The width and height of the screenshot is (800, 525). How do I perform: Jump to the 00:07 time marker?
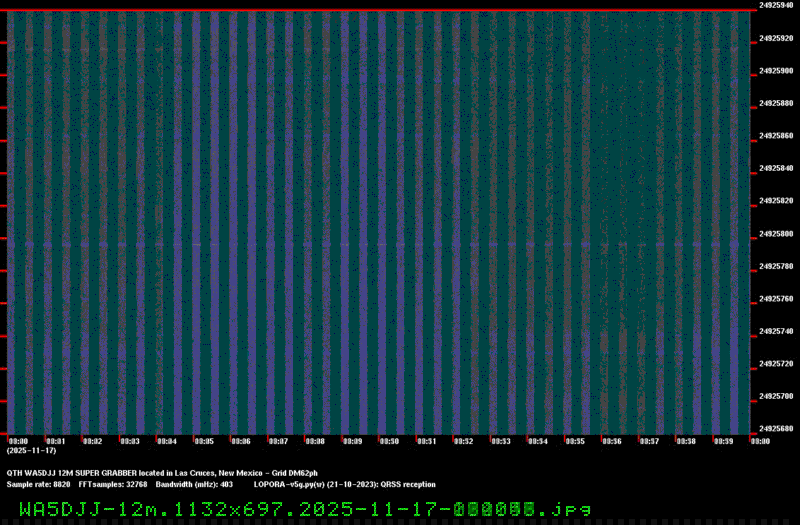click(x=278, y=441)
